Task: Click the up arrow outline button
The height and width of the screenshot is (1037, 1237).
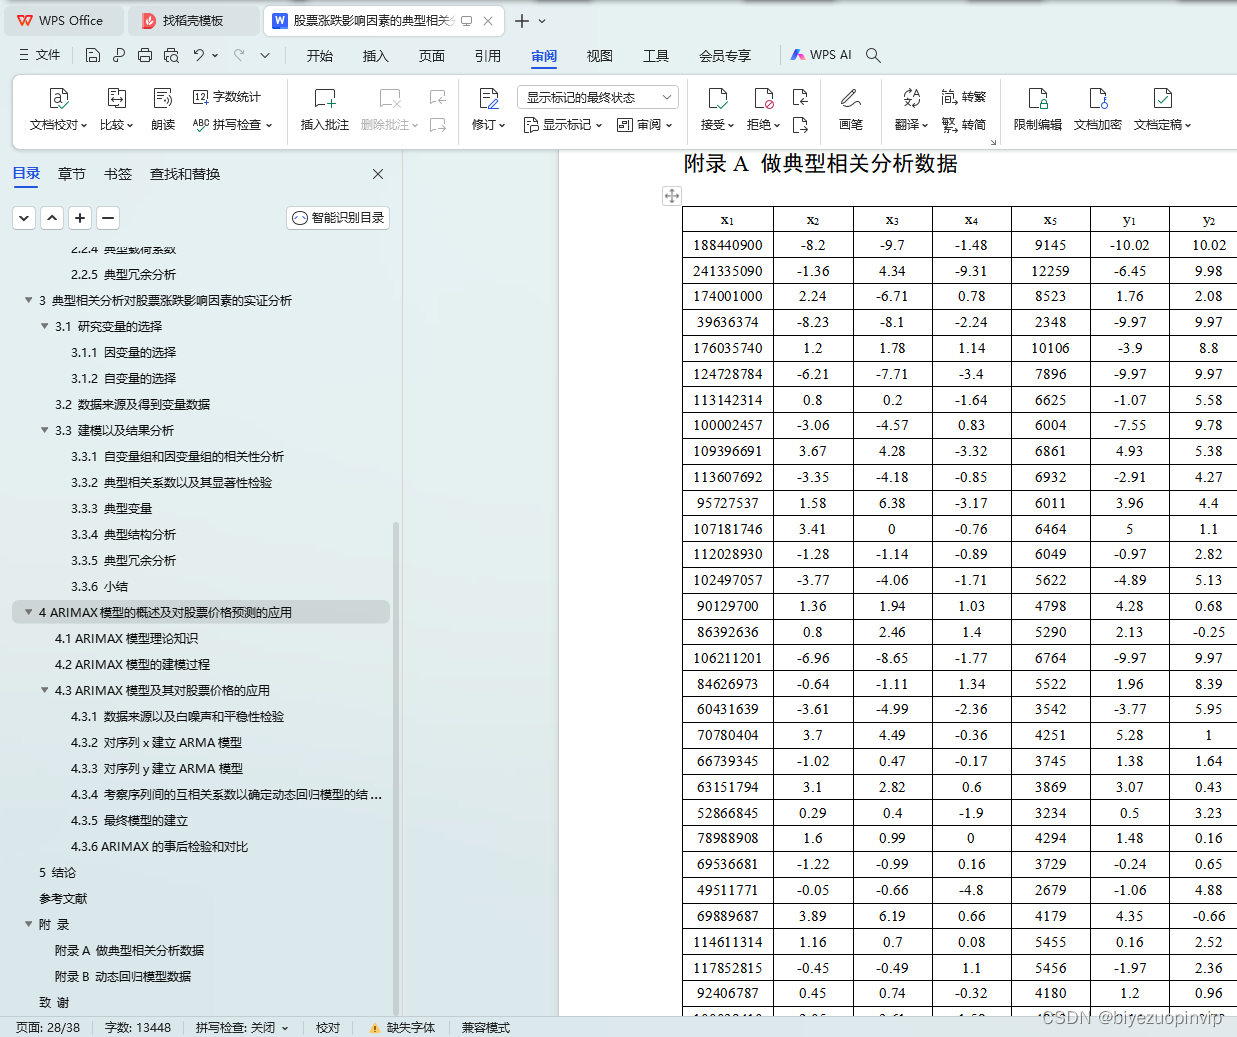Action: [52, 217]
